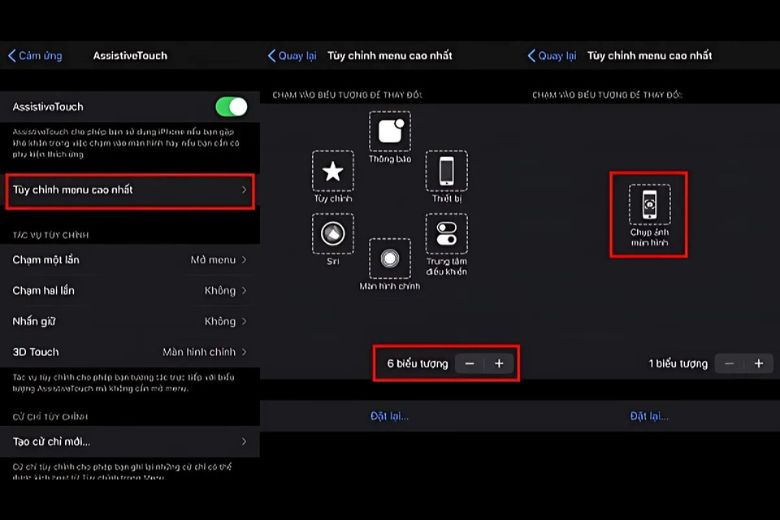Click the '6 biểu tượng' label
The image size is (780, 520).
pos(417,364)
